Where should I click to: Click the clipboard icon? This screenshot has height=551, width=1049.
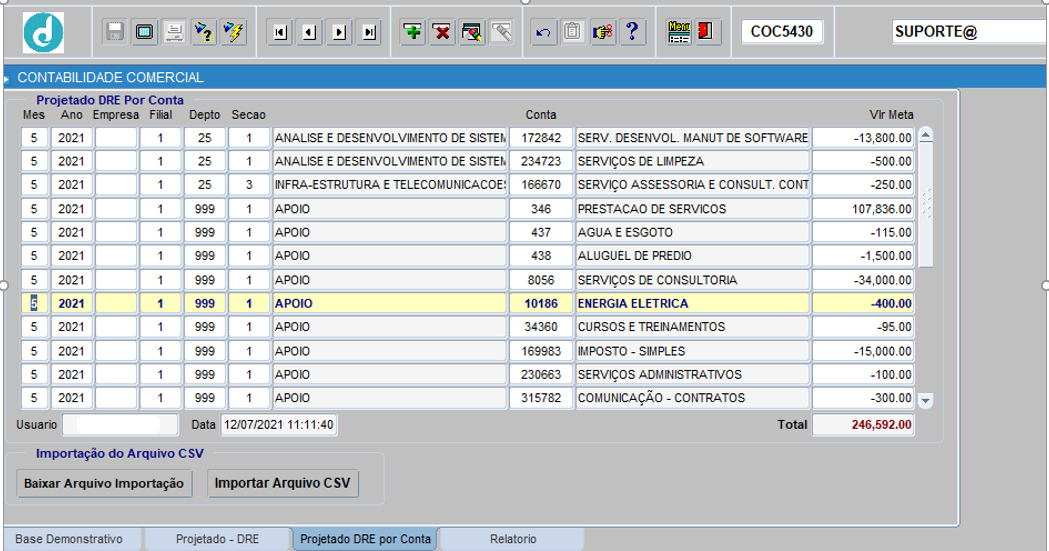(x=573, y=31)
